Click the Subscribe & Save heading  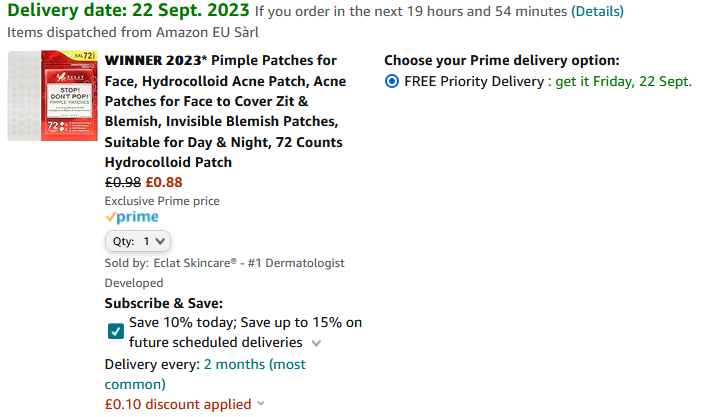click(164, 303)
